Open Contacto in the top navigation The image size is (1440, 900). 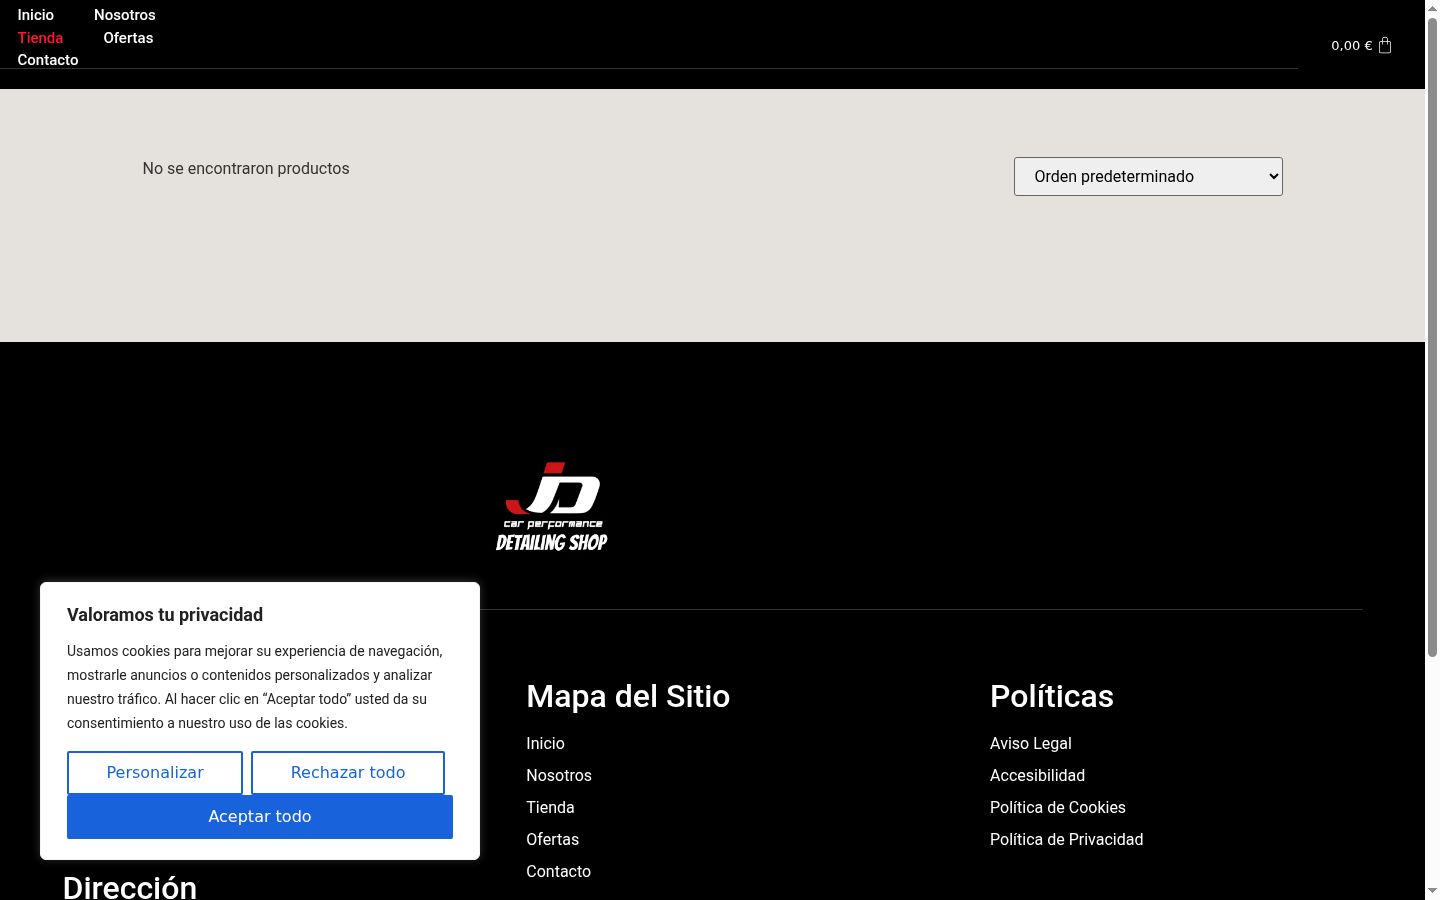tap(48, 60)
